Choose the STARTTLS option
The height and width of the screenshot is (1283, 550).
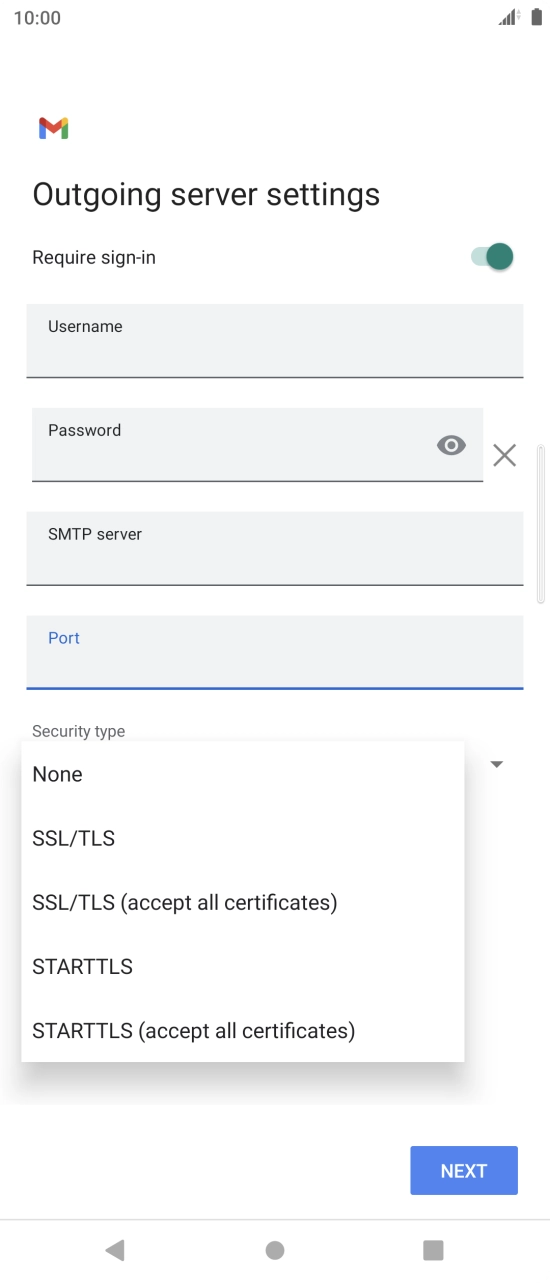tap(243, 966)
